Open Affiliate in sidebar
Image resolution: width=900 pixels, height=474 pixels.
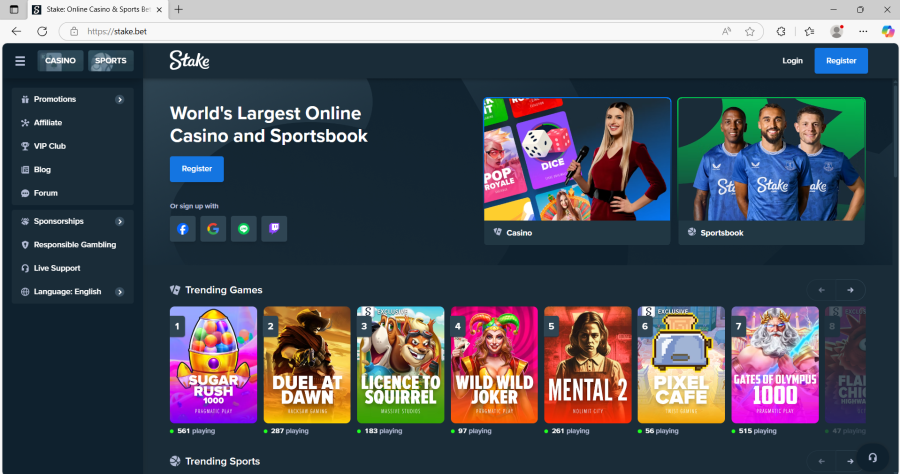pyautogui.click(x=73, y=123)
